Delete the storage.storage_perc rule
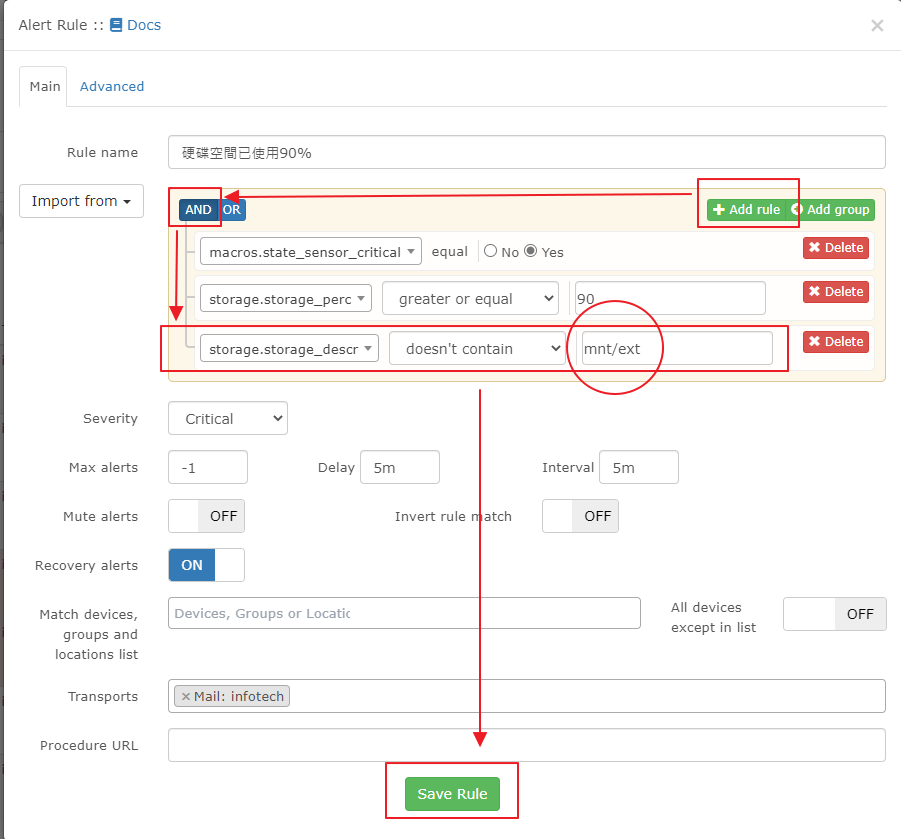 [x=836, y=292]
